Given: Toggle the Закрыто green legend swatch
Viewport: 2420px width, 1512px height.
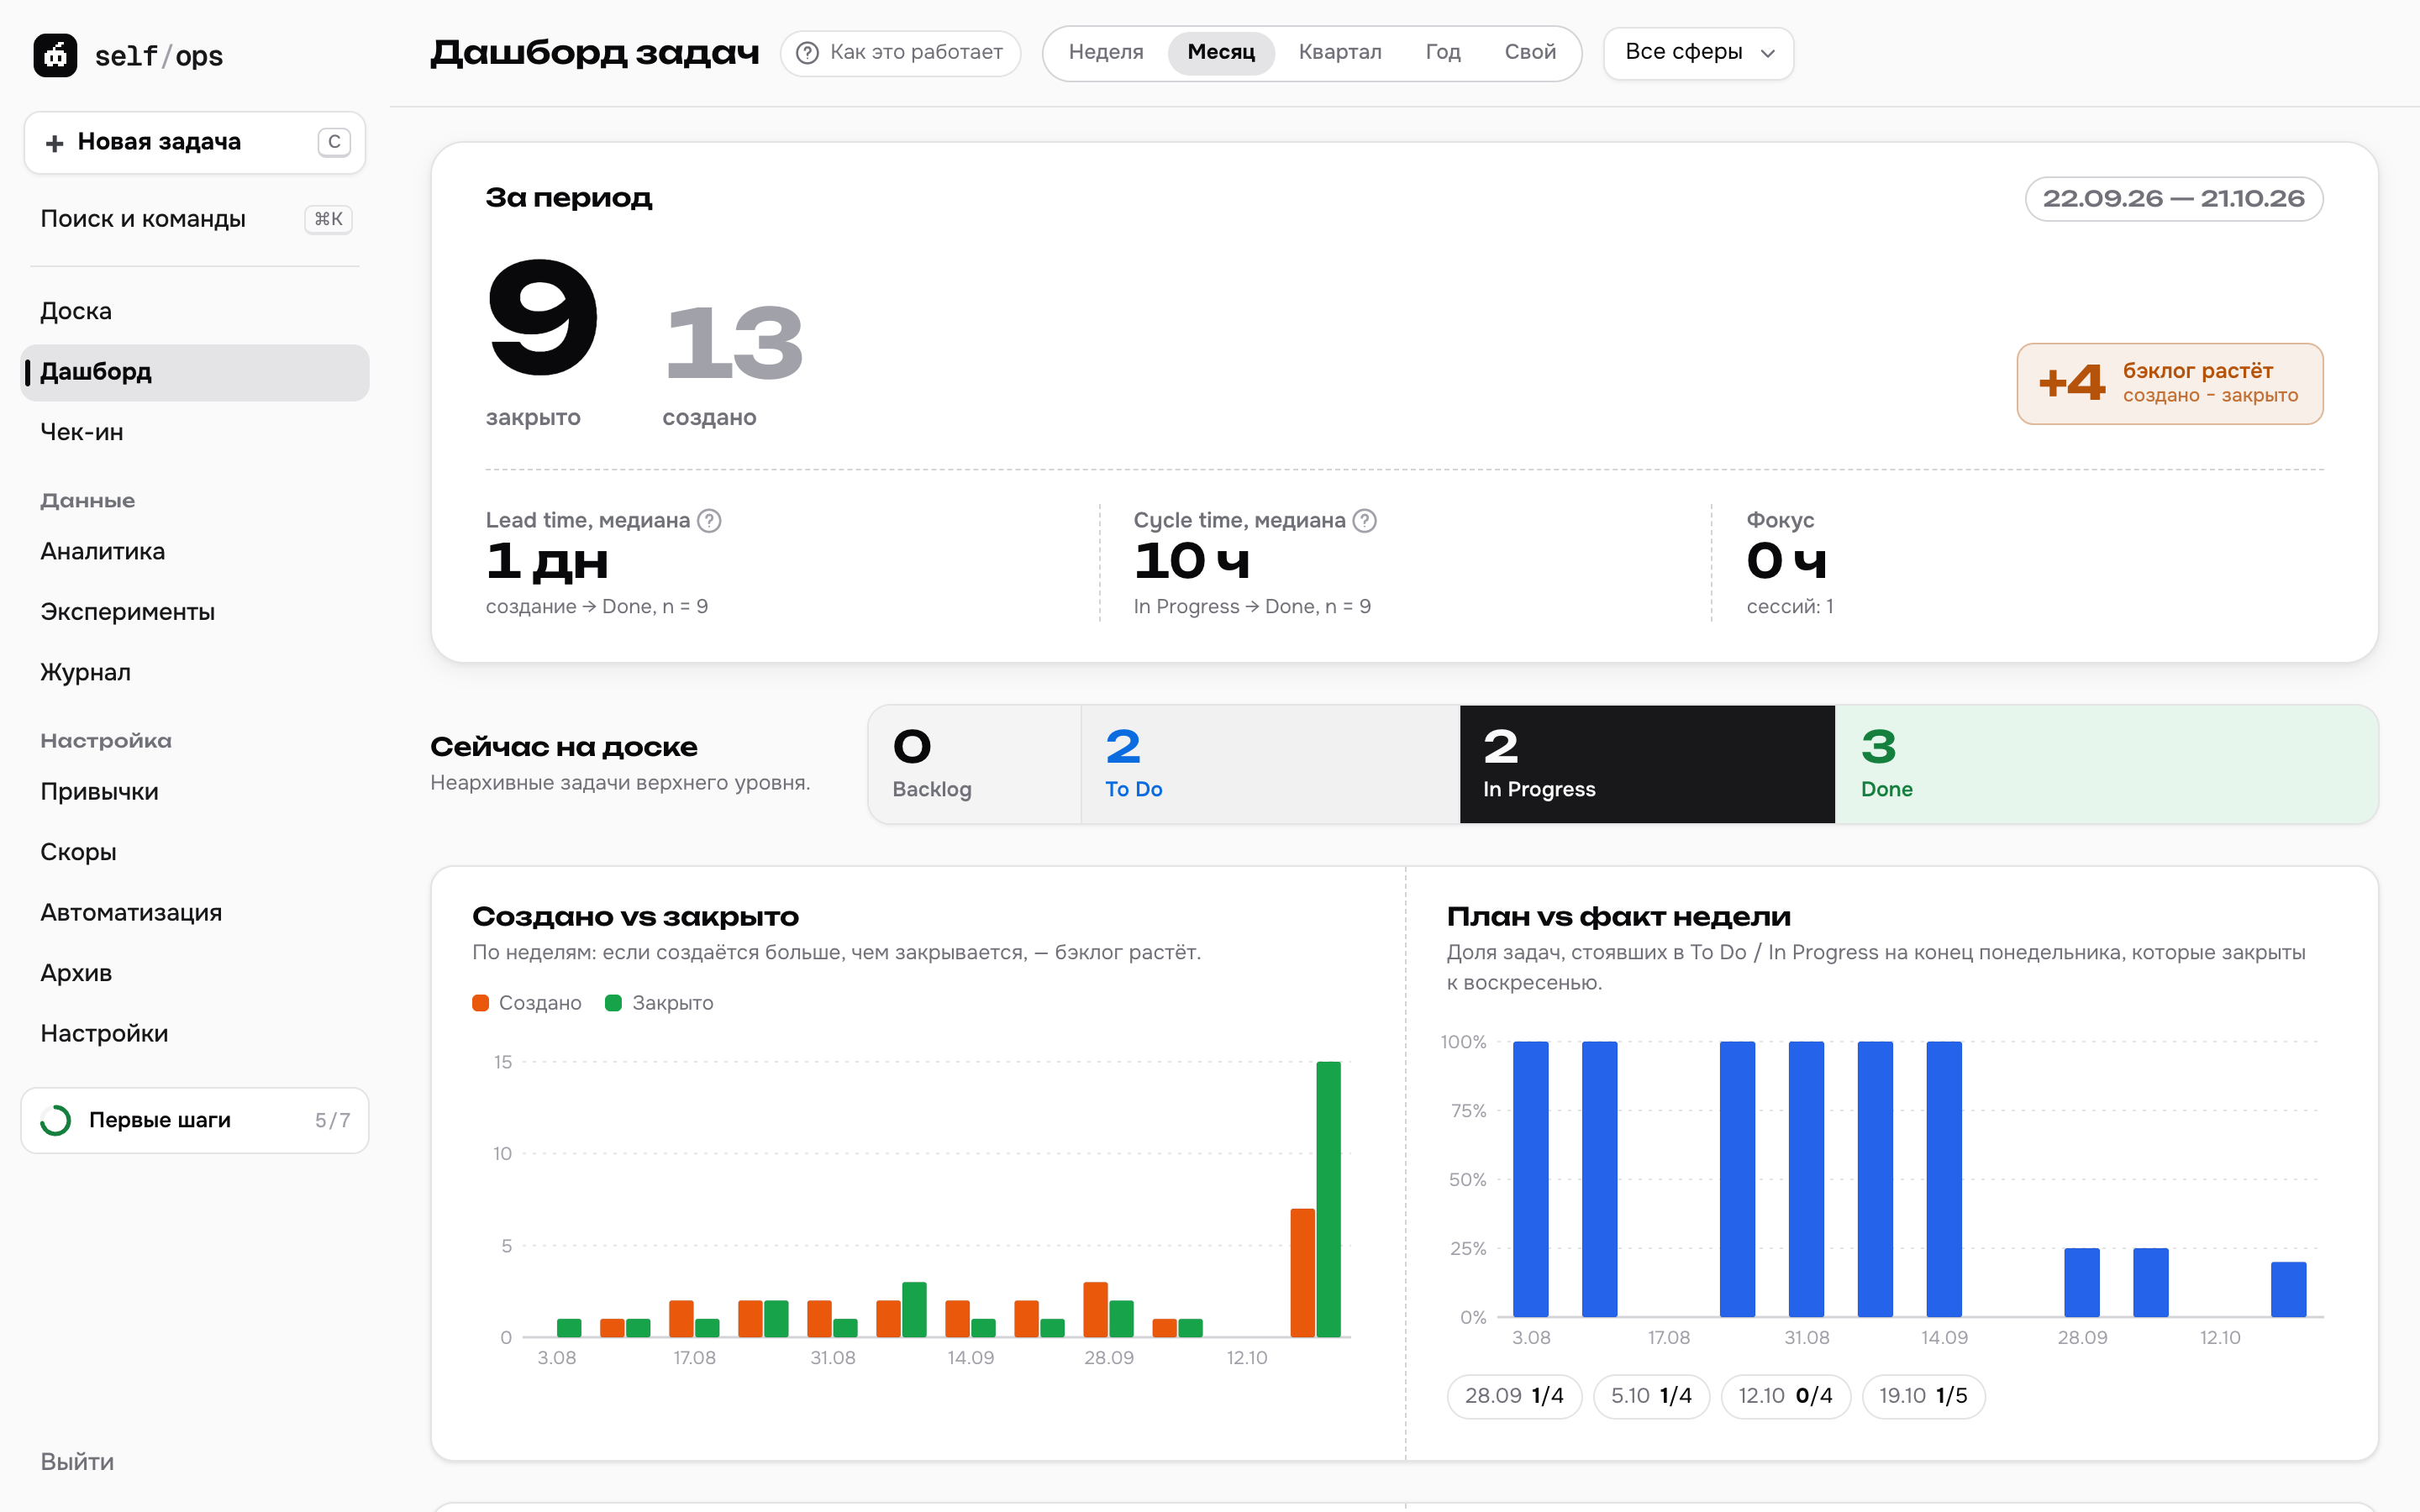Looking at the screenshot, I should click(613, 1002).
